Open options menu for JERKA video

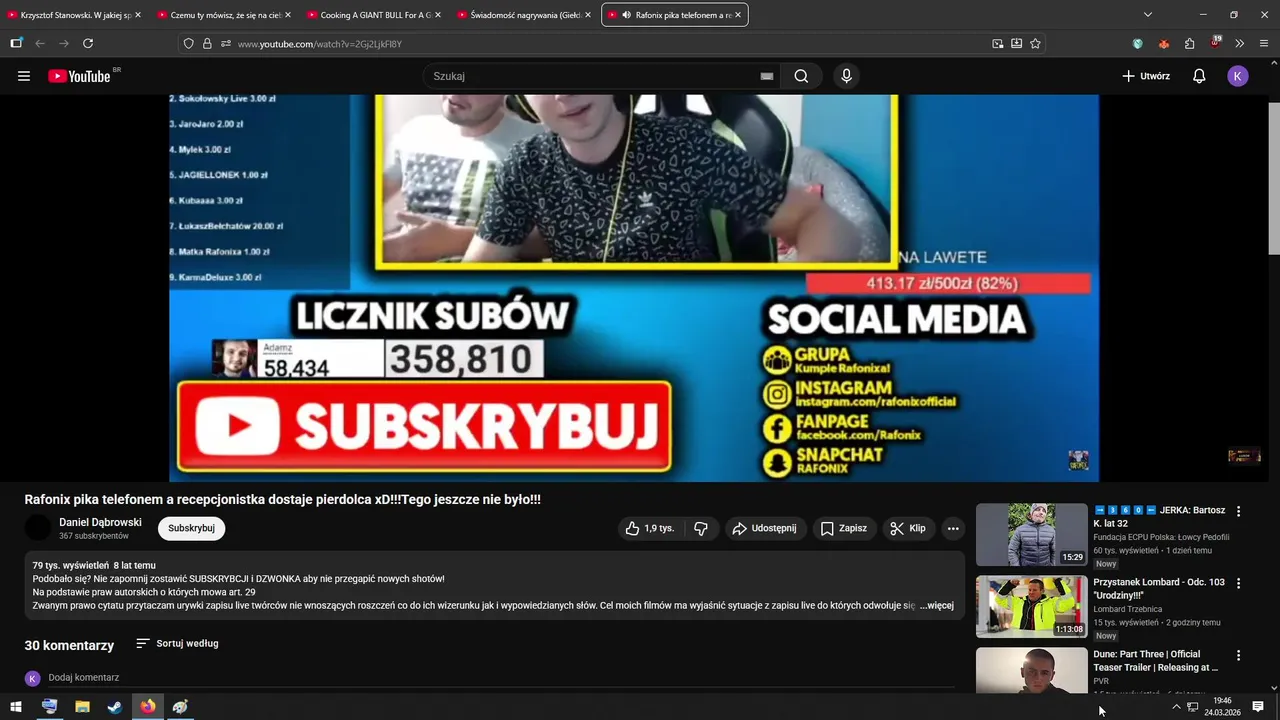point(1238,511)
